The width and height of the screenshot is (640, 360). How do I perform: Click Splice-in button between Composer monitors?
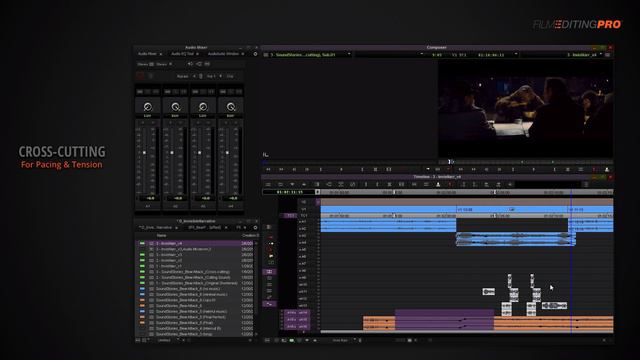coord(428,169)
